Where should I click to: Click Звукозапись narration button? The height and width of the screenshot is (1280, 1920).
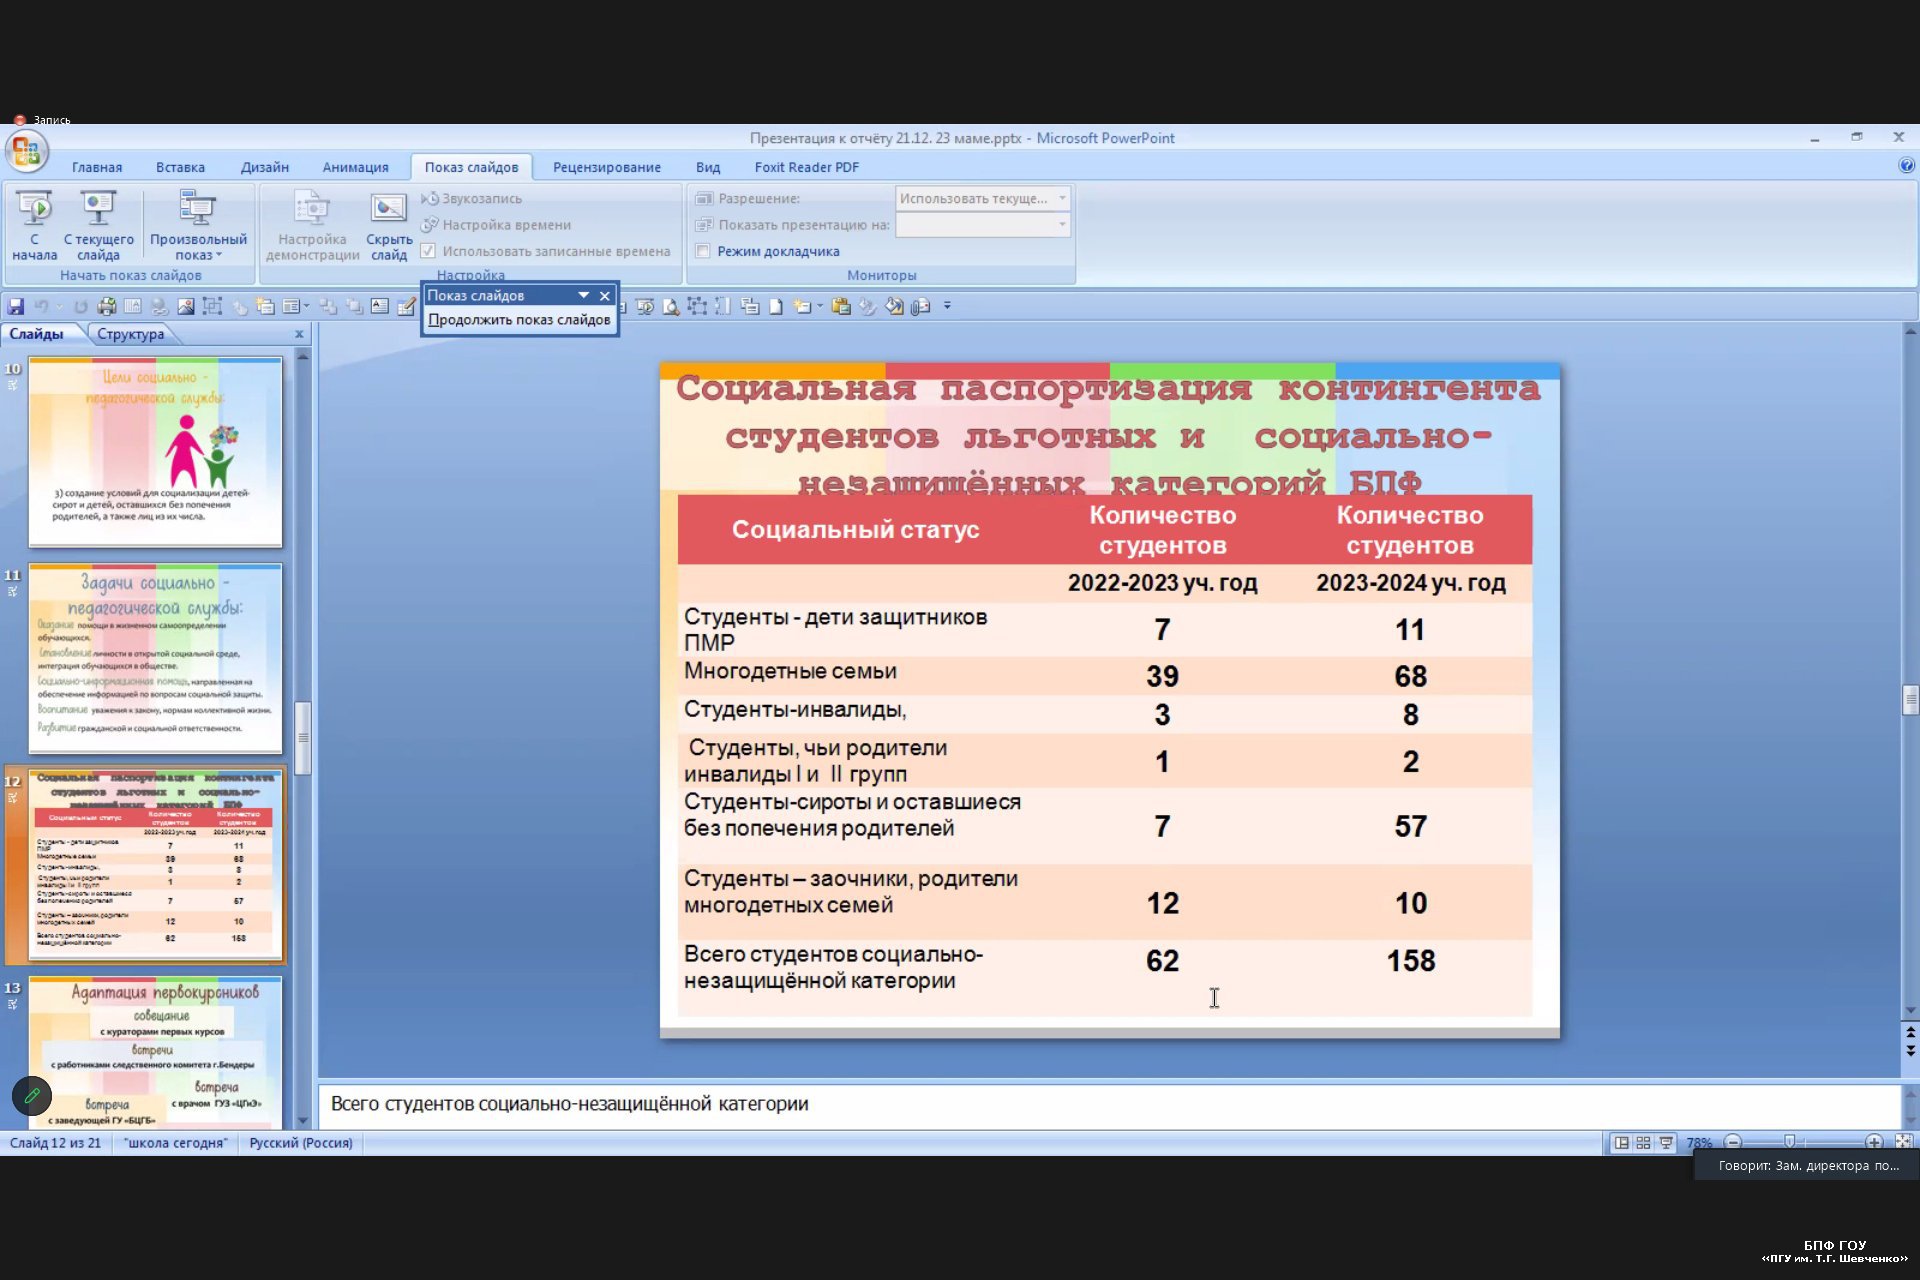click(x=472, y=198)
